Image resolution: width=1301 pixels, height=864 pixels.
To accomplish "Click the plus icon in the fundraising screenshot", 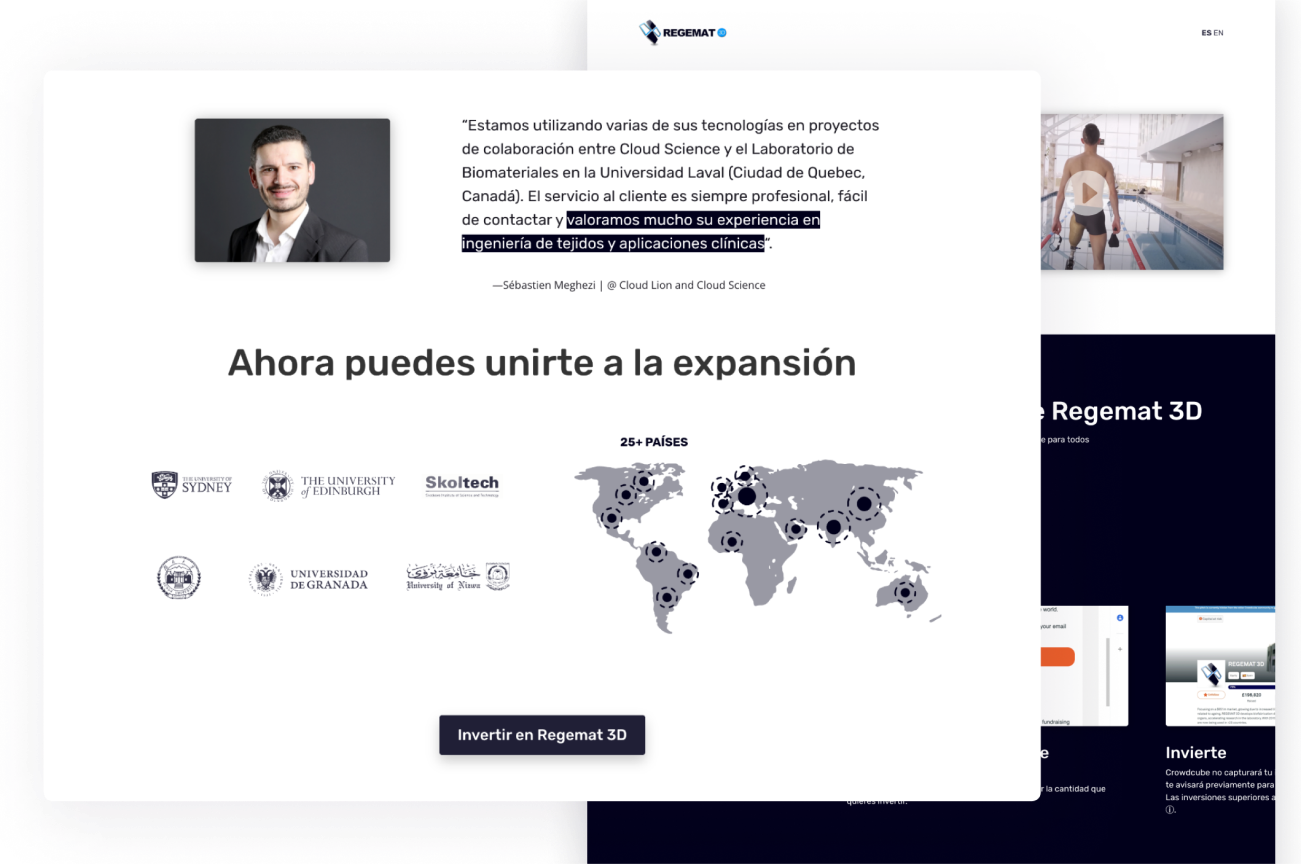I will coord(1120,650).
